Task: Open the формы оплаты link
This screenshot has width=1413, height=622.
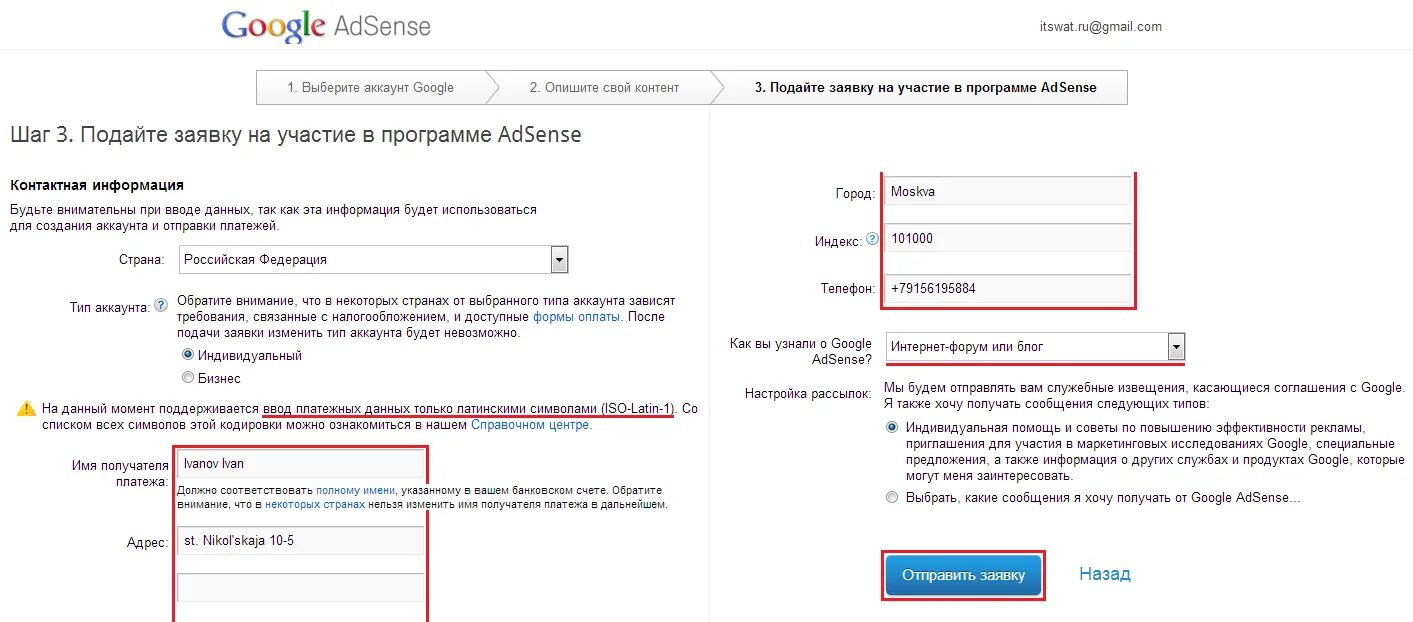Action: (577, 317)
